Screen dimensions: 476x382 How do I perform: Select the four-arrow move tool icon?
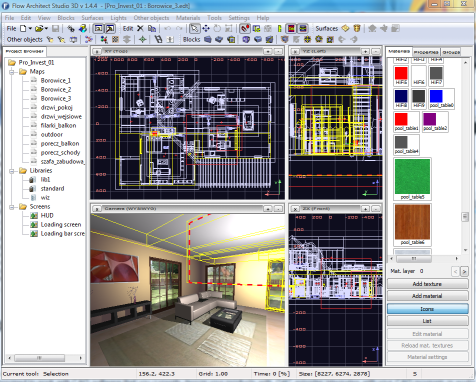[206, 29]
